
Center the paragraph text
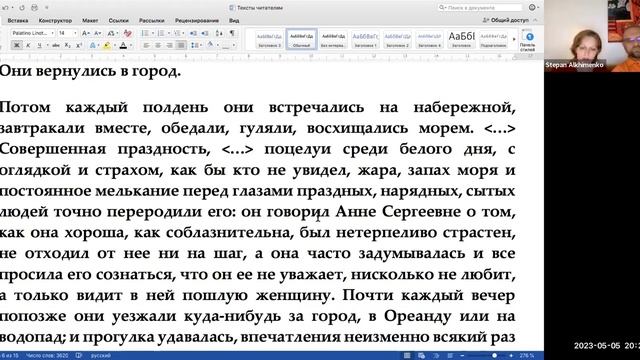[158, 45]
